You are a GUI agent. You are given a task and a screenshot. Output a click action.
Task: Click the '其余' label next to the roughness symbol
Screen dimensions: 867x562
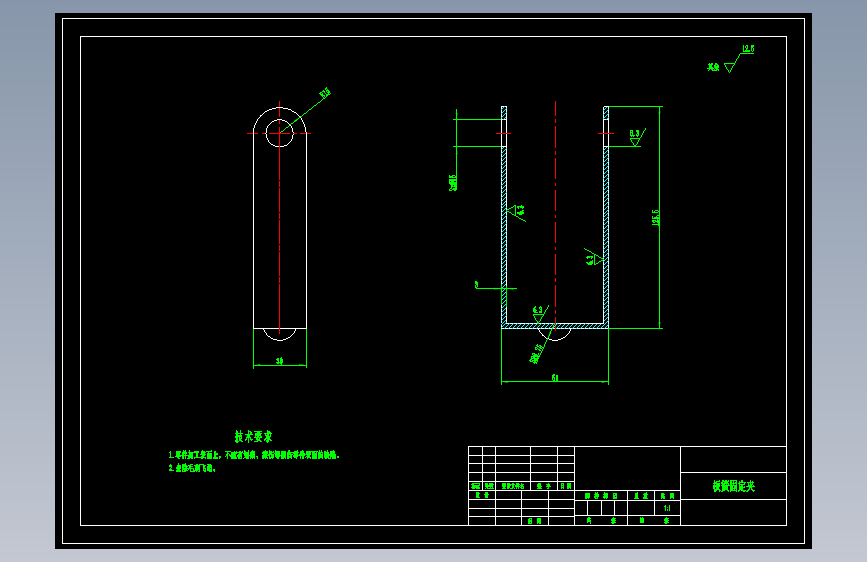(713, 67)
